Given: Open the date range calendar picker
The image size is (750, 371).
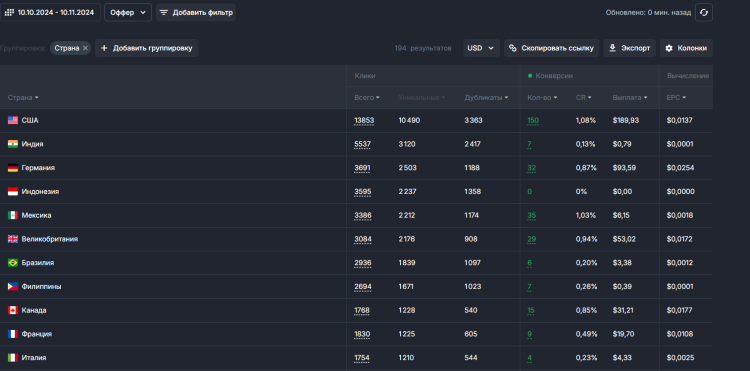Looking at the screenshot, I should click(x=50, y=12).
